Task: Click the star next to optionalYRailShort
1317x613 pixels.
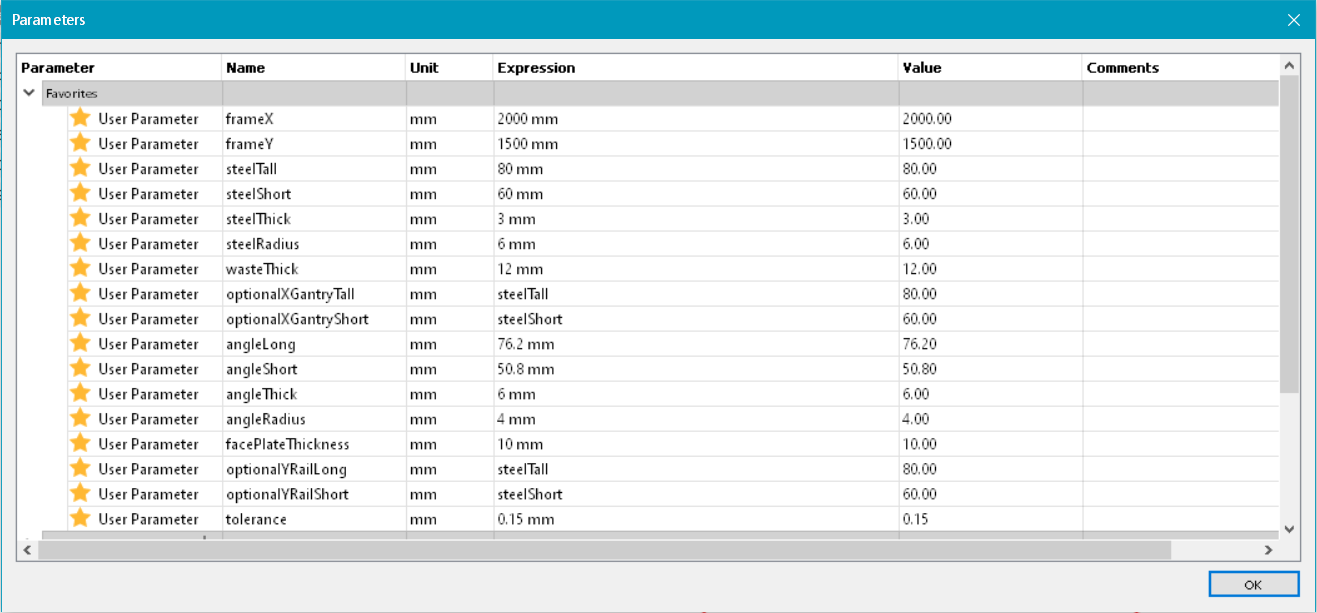Action: pyautogui.click(x=81, y=493)
